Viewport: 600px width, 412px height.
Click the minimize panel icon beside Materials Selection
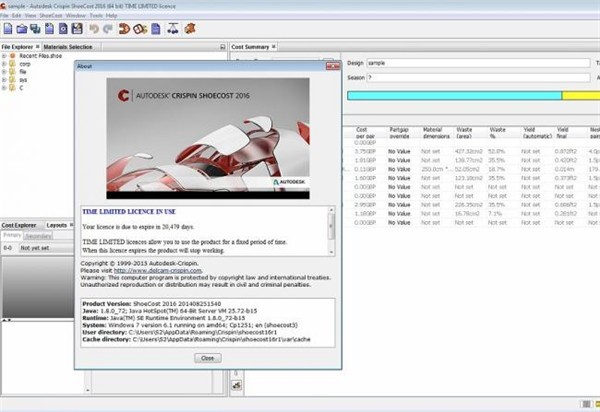click(x=223, y=47)
